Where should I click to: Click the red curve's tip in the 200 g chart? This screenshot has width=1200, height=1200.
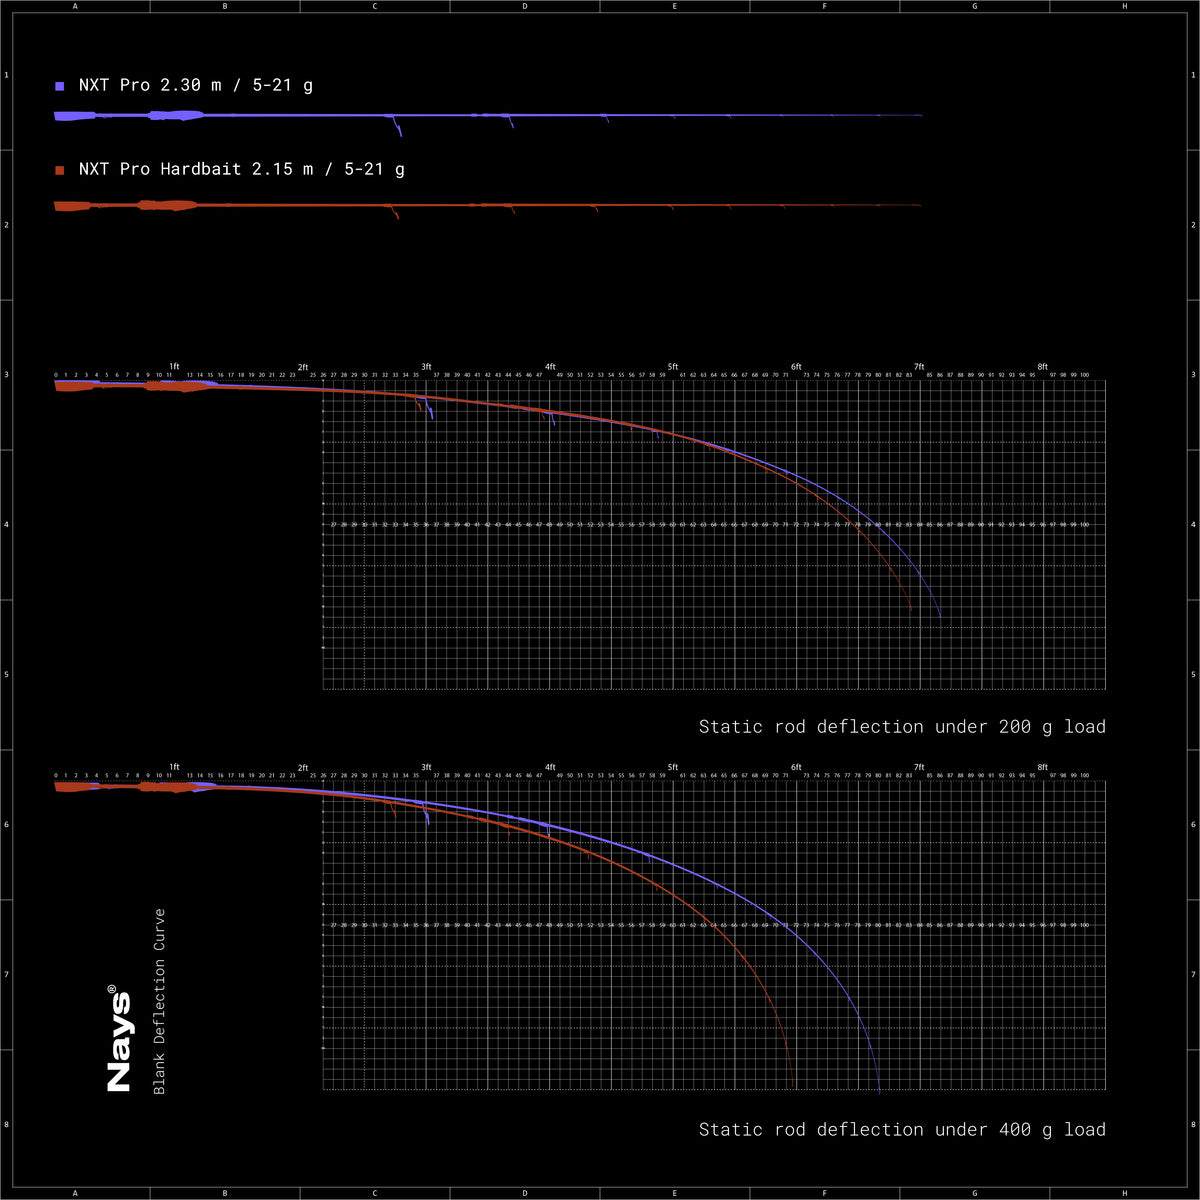coord(911,606)
